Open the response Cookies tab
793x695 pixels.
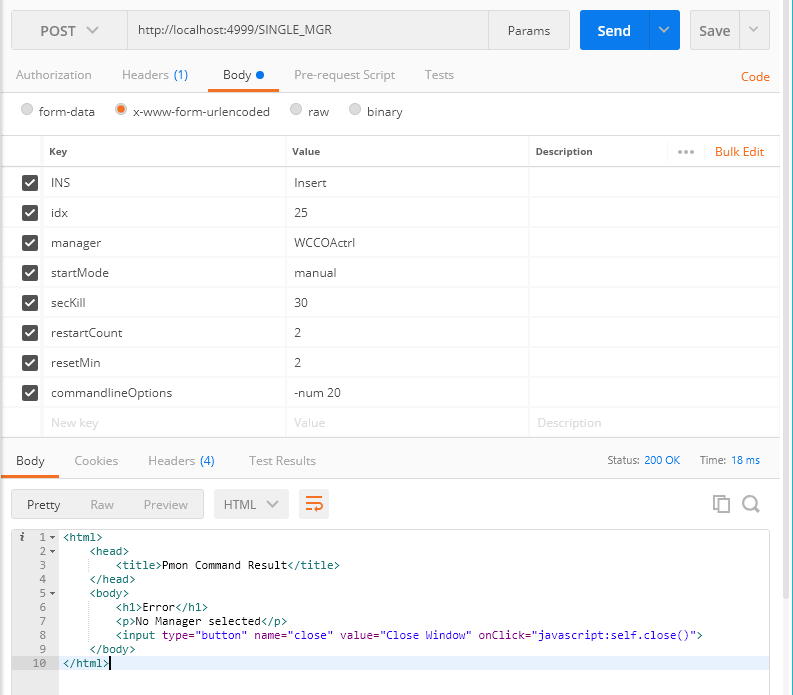[96, 460]
